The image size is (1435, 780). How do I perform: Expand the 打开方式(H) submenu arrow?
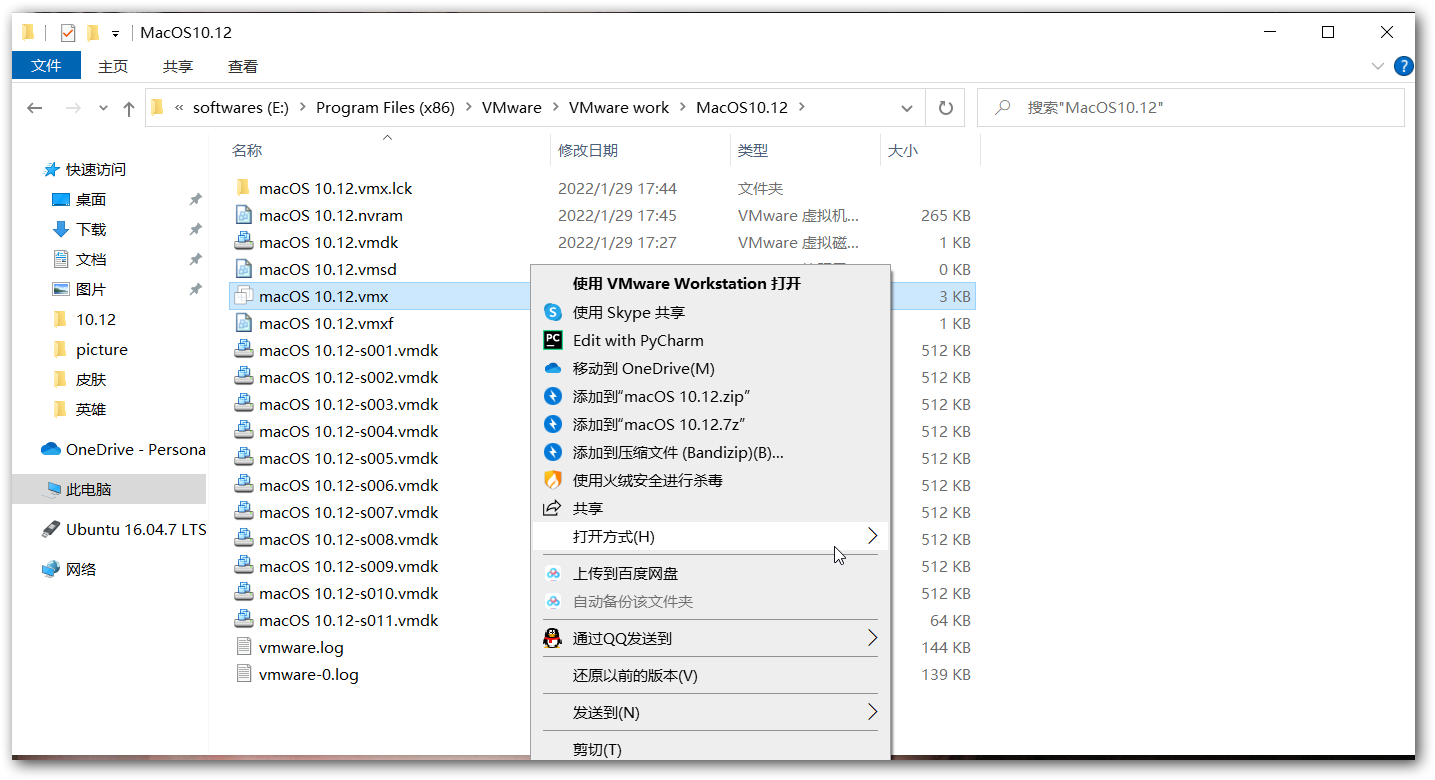point(872,536)
